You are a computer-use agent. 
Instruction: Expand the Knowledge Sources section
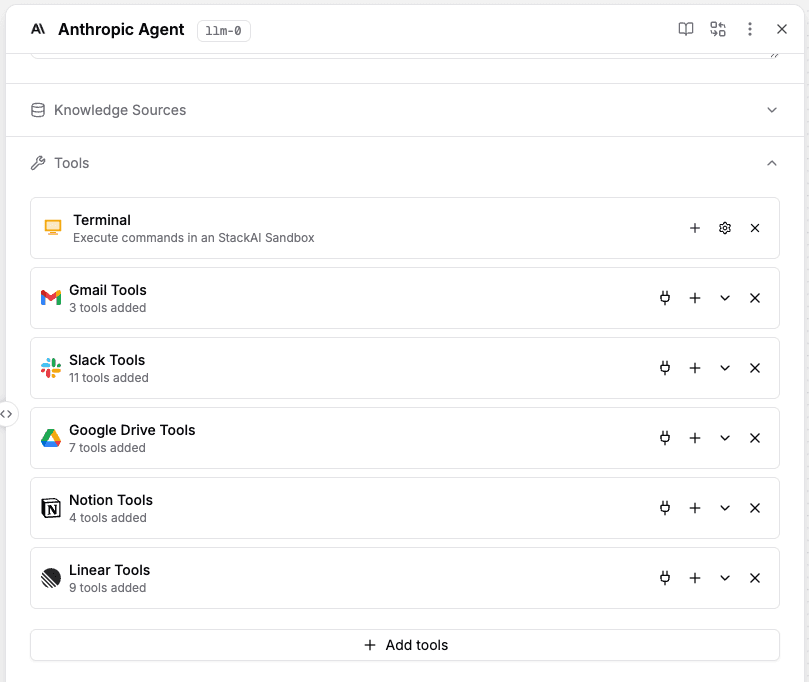click(772, 110)
